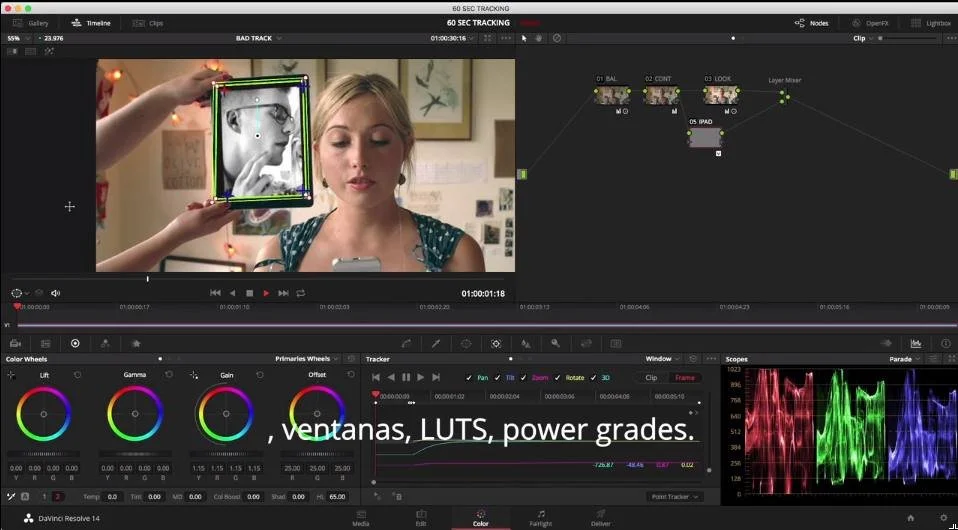Select the 05 IPAD node

pyautogui.click(x=705, y=138)
